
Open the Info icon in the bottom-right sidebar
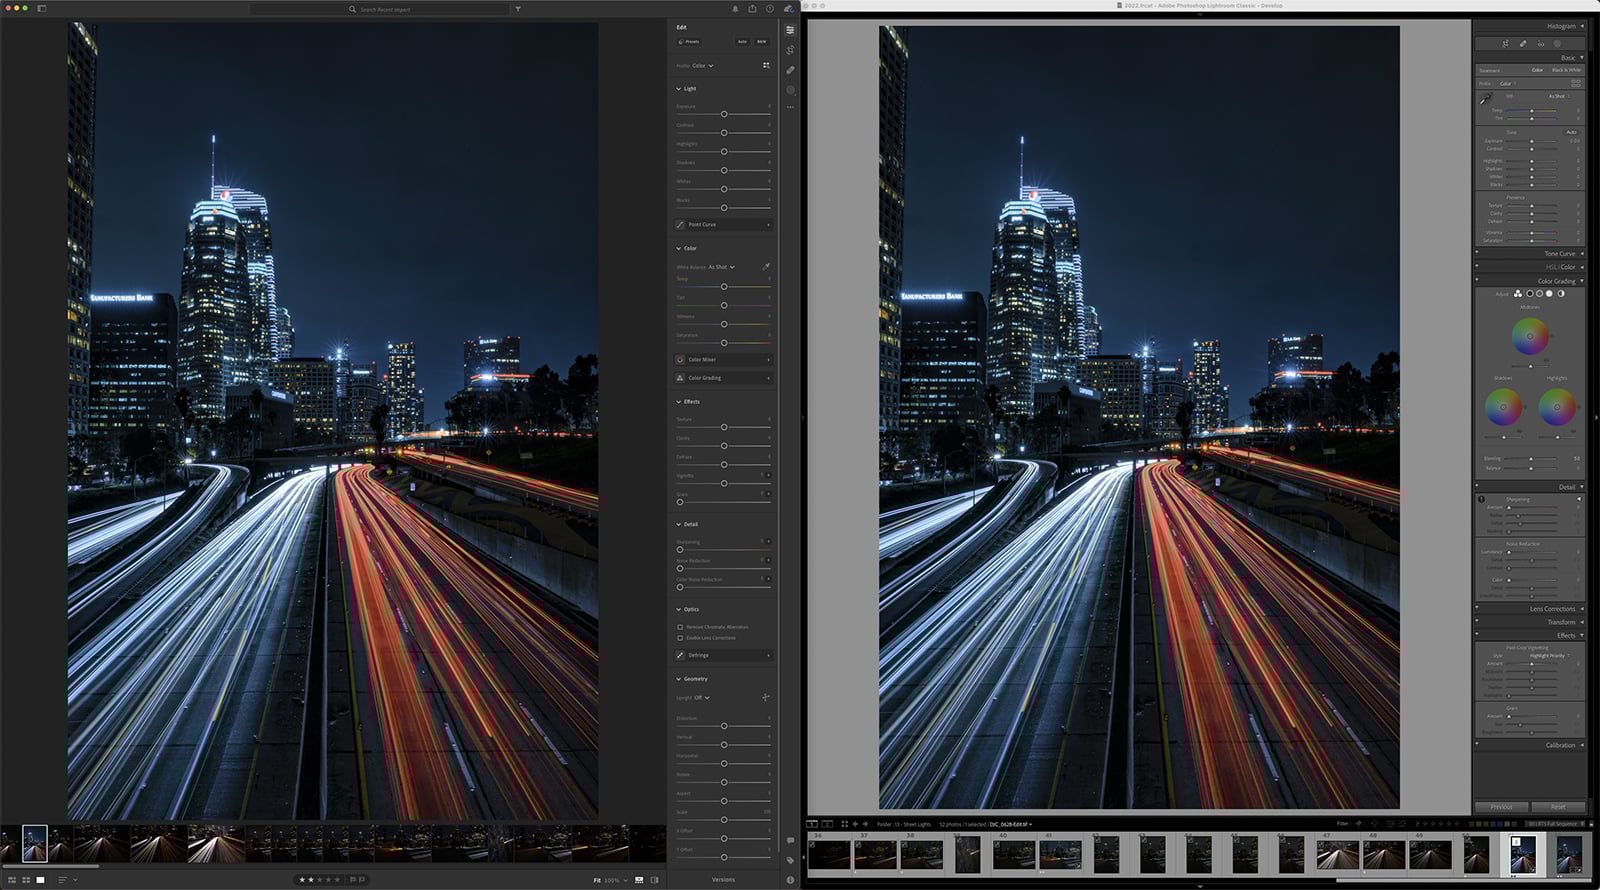pos(790,880)
